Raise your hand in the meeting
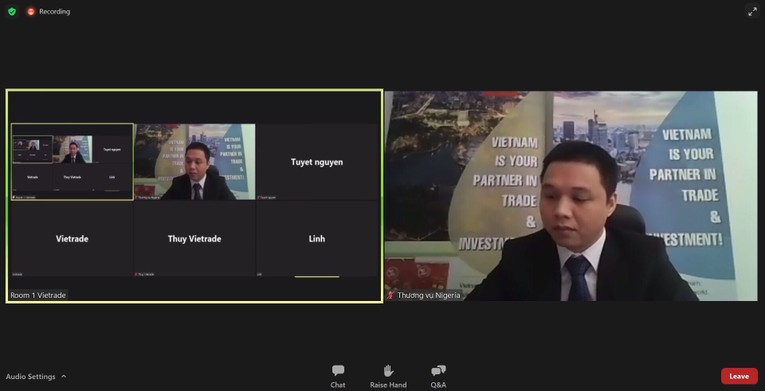The width and height of the screenshot is (765, 391). coord(388,376)
